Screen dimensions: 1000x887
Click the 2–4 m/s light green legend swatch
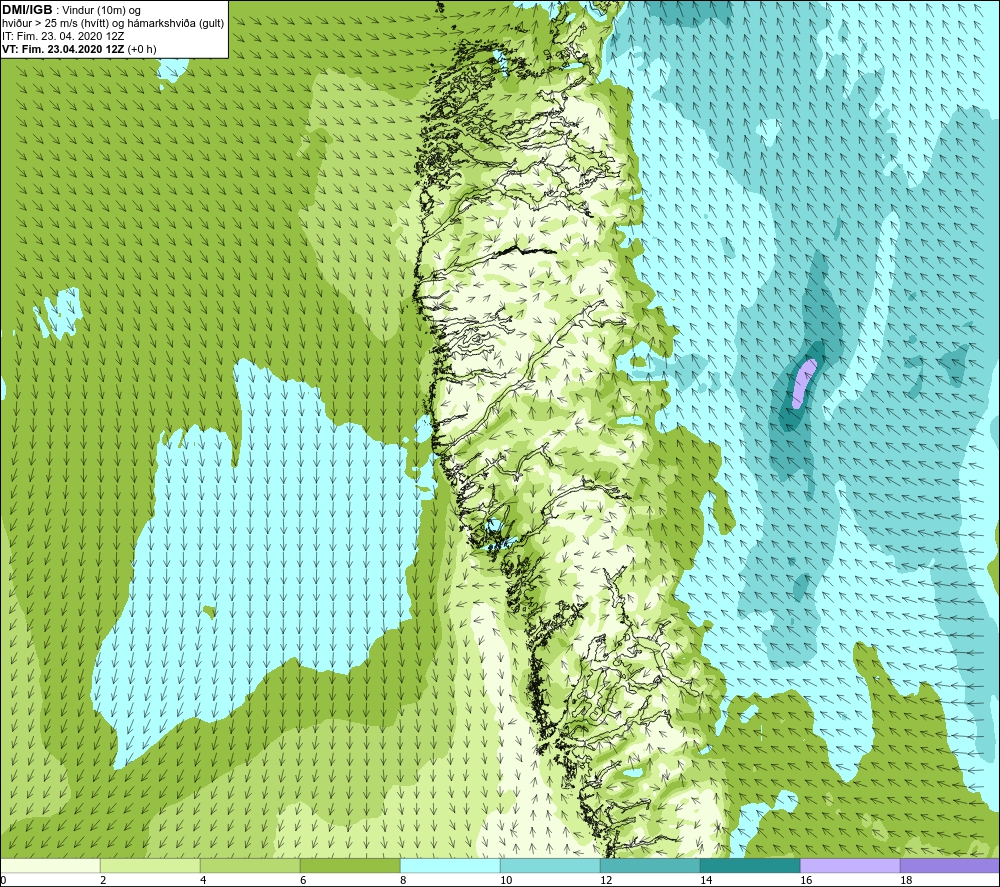[x=150, y=865]
